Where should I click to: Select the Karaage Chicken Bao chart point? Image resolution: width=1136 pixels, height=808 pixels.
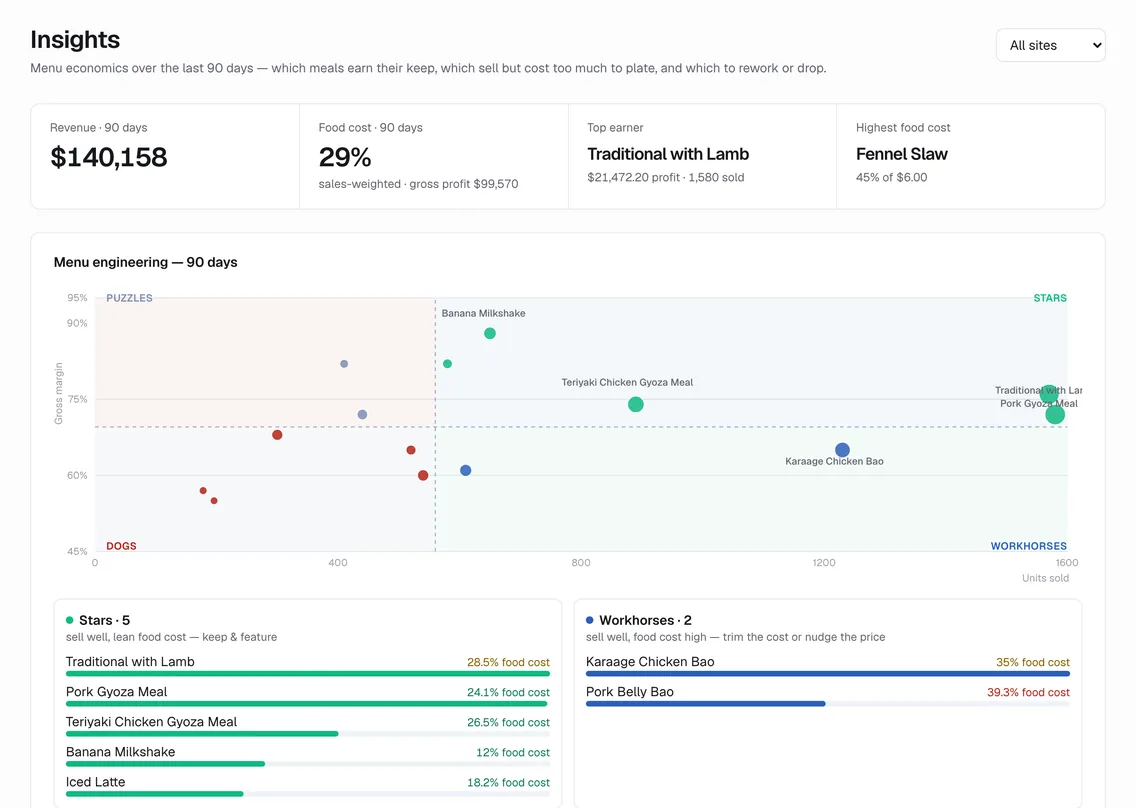click(842, 450)
